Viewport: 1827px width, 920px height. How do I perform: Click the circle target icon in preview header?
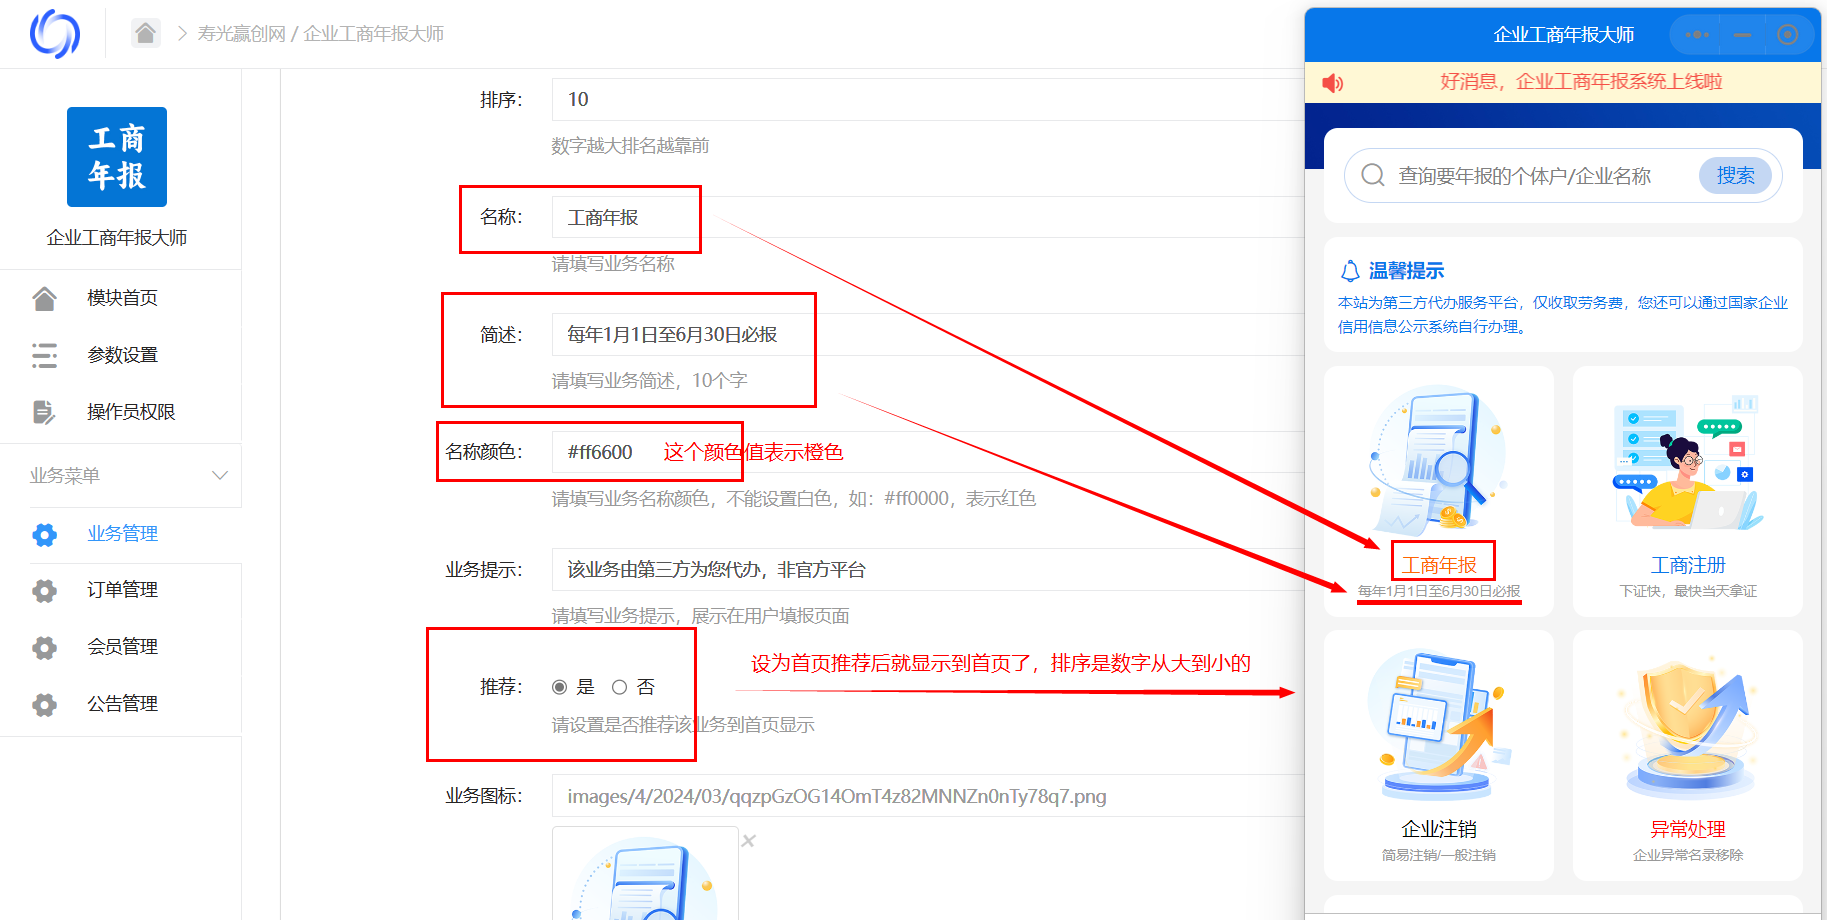(1788, 35)
